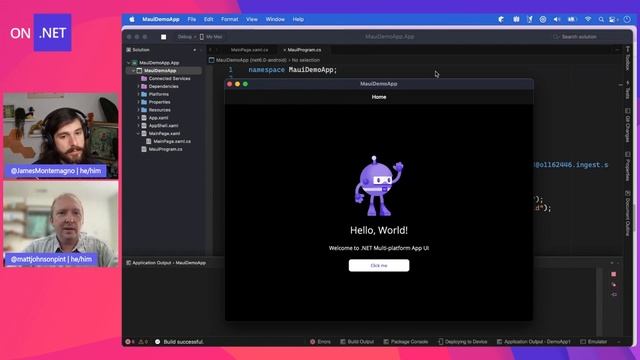640x360 pixels.
Task: Open the Apple menu
Action: 132,19
